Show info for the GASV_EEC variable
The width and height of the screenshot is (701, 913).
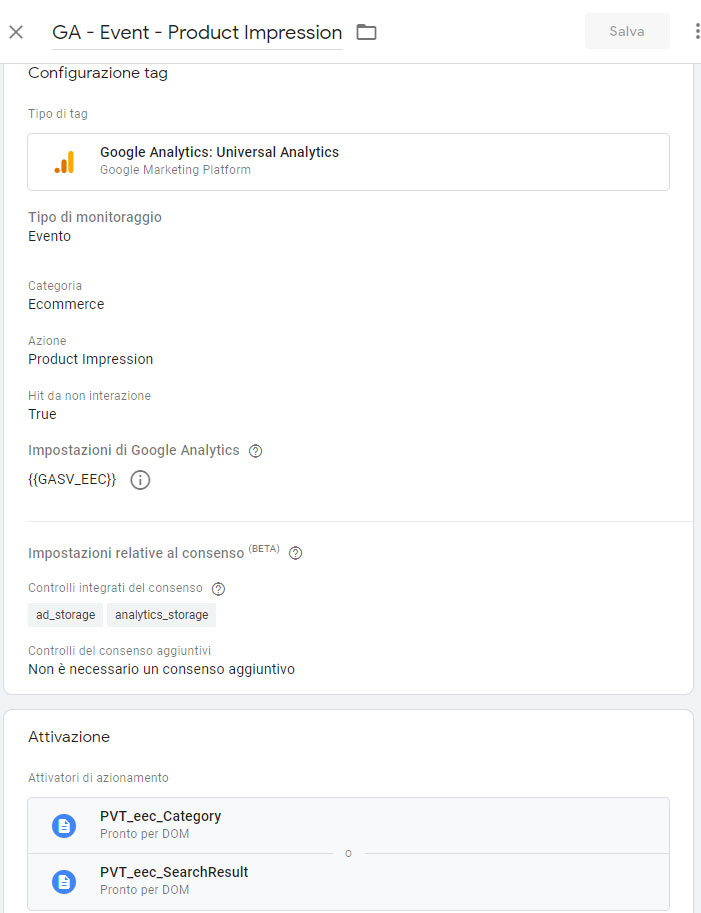pos(140,480)
